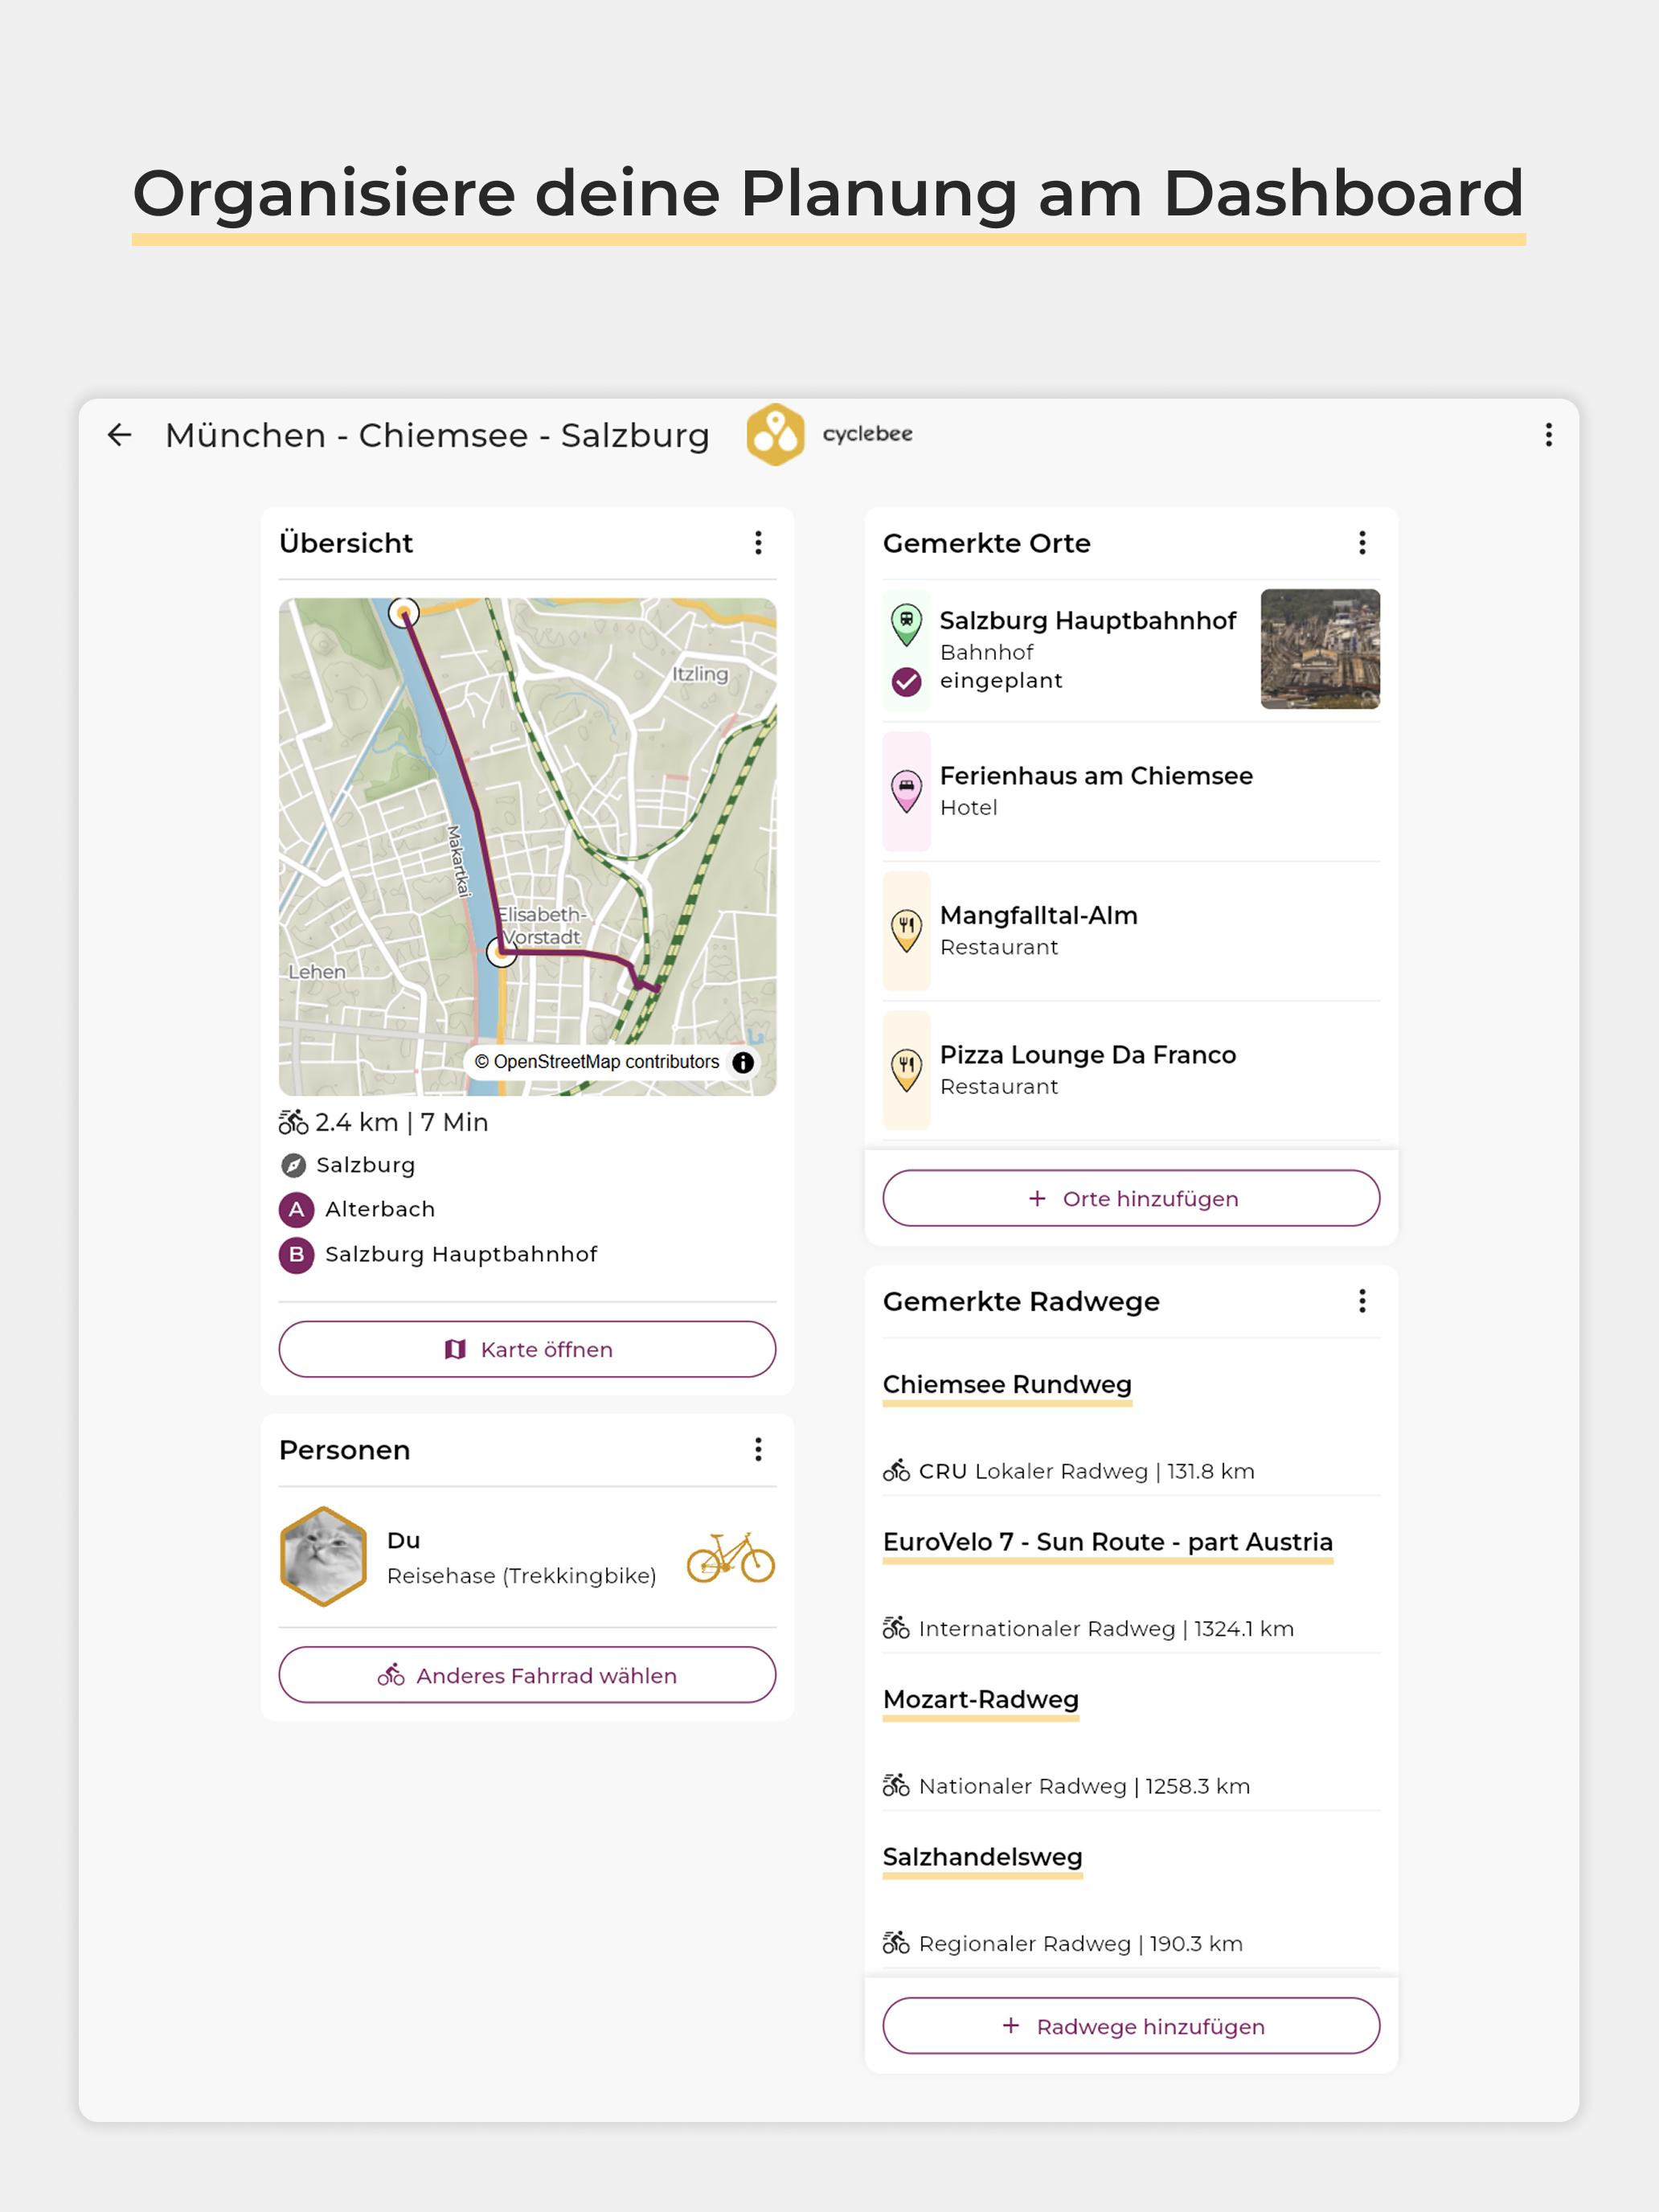Open Gemerkte Radwege card options menu
Screen dimensions: 1659x2212
[x=1362, y=1301]
